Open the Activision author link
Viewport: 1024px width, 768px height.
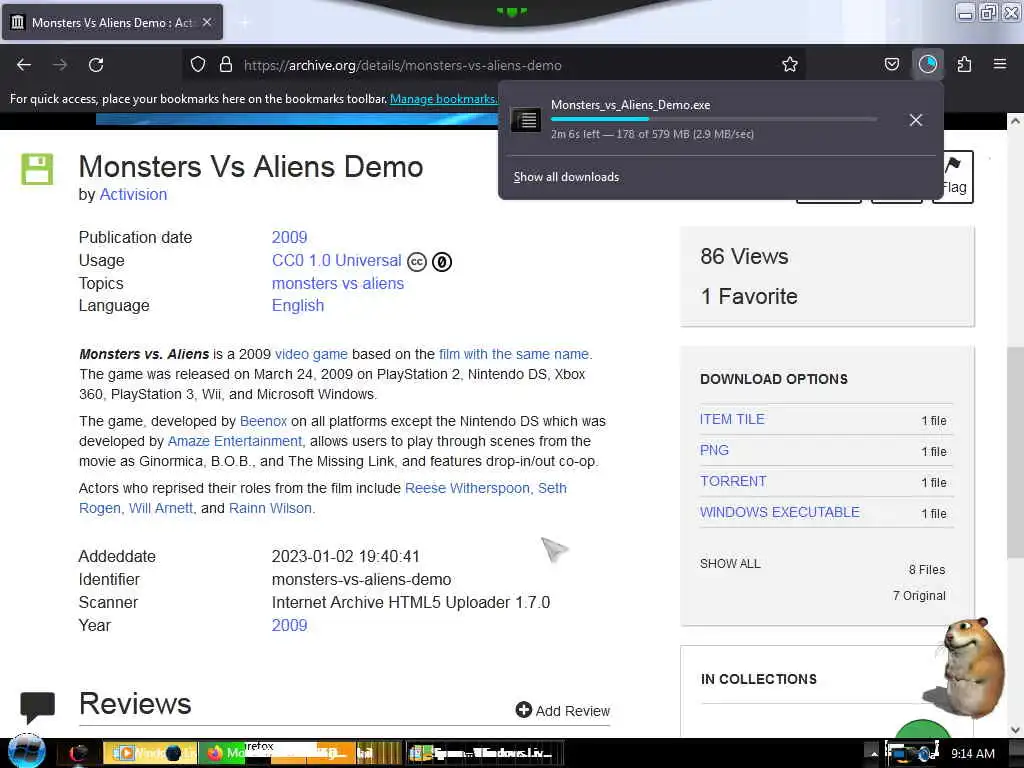click(x=133, y=195)
